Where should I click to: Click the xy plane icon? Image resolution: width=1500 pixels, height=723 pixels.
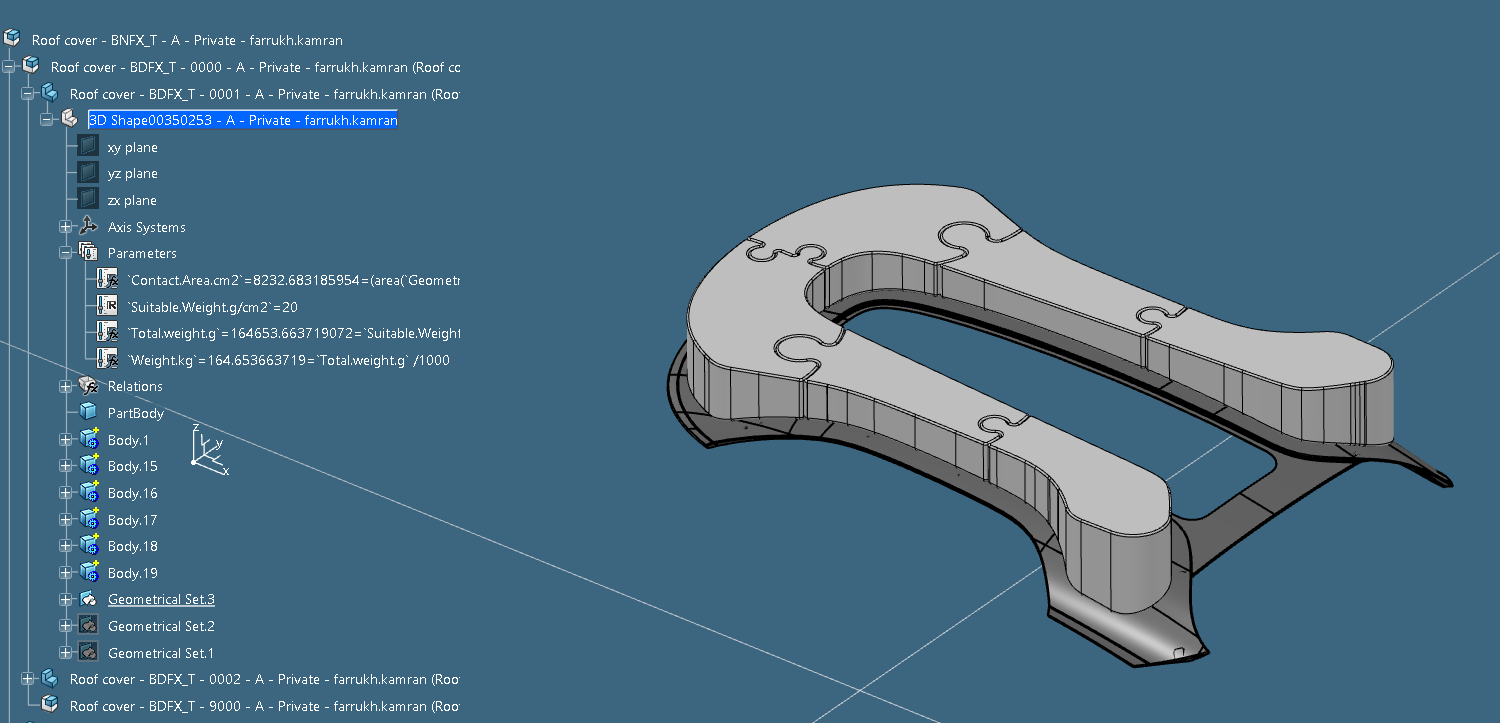(x=89, y=147)
